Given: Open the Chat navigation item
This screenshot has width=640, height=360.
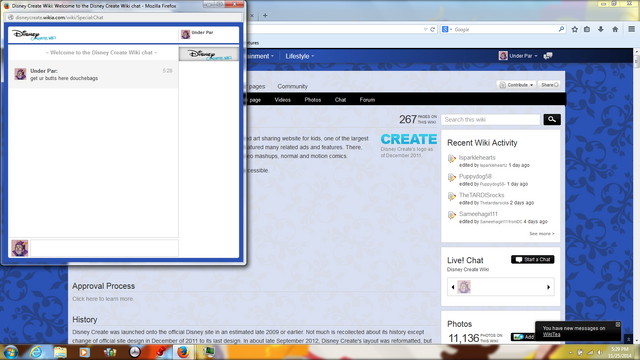Looking at the screenshot, I should point(340,100).
